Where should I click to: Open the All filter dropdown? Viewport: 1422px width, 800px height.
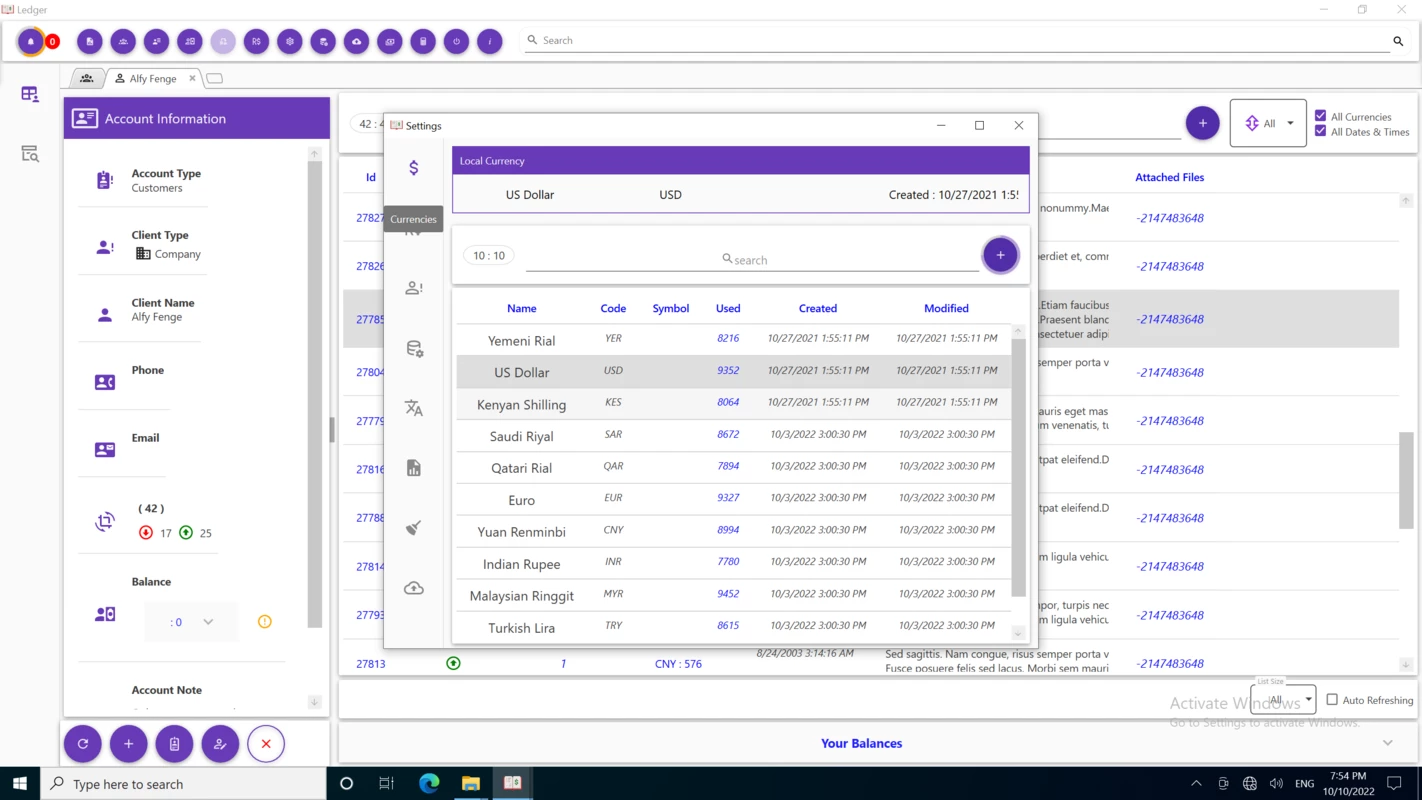1268,123
